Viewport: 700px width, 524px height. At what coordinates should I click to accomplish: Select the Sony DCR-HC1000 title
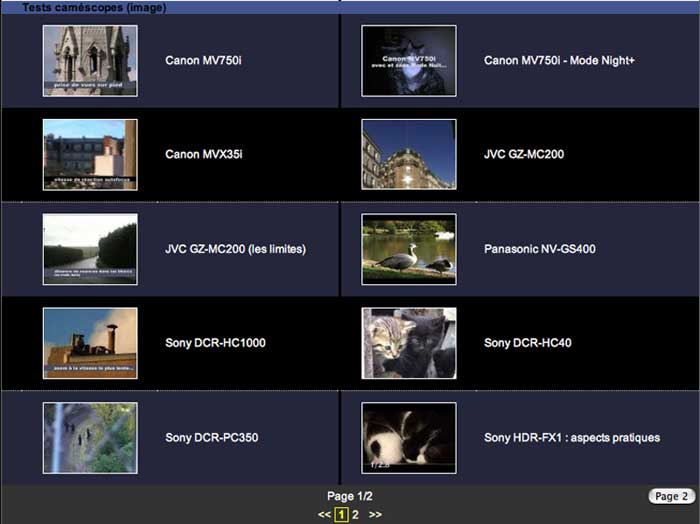click(x=215, y=343)
